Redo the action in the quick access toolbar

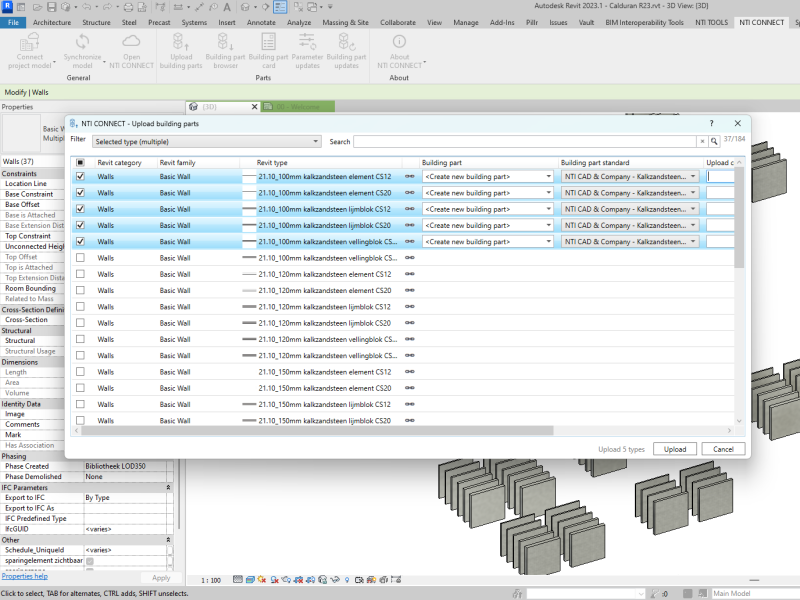(x=107, y=7)
